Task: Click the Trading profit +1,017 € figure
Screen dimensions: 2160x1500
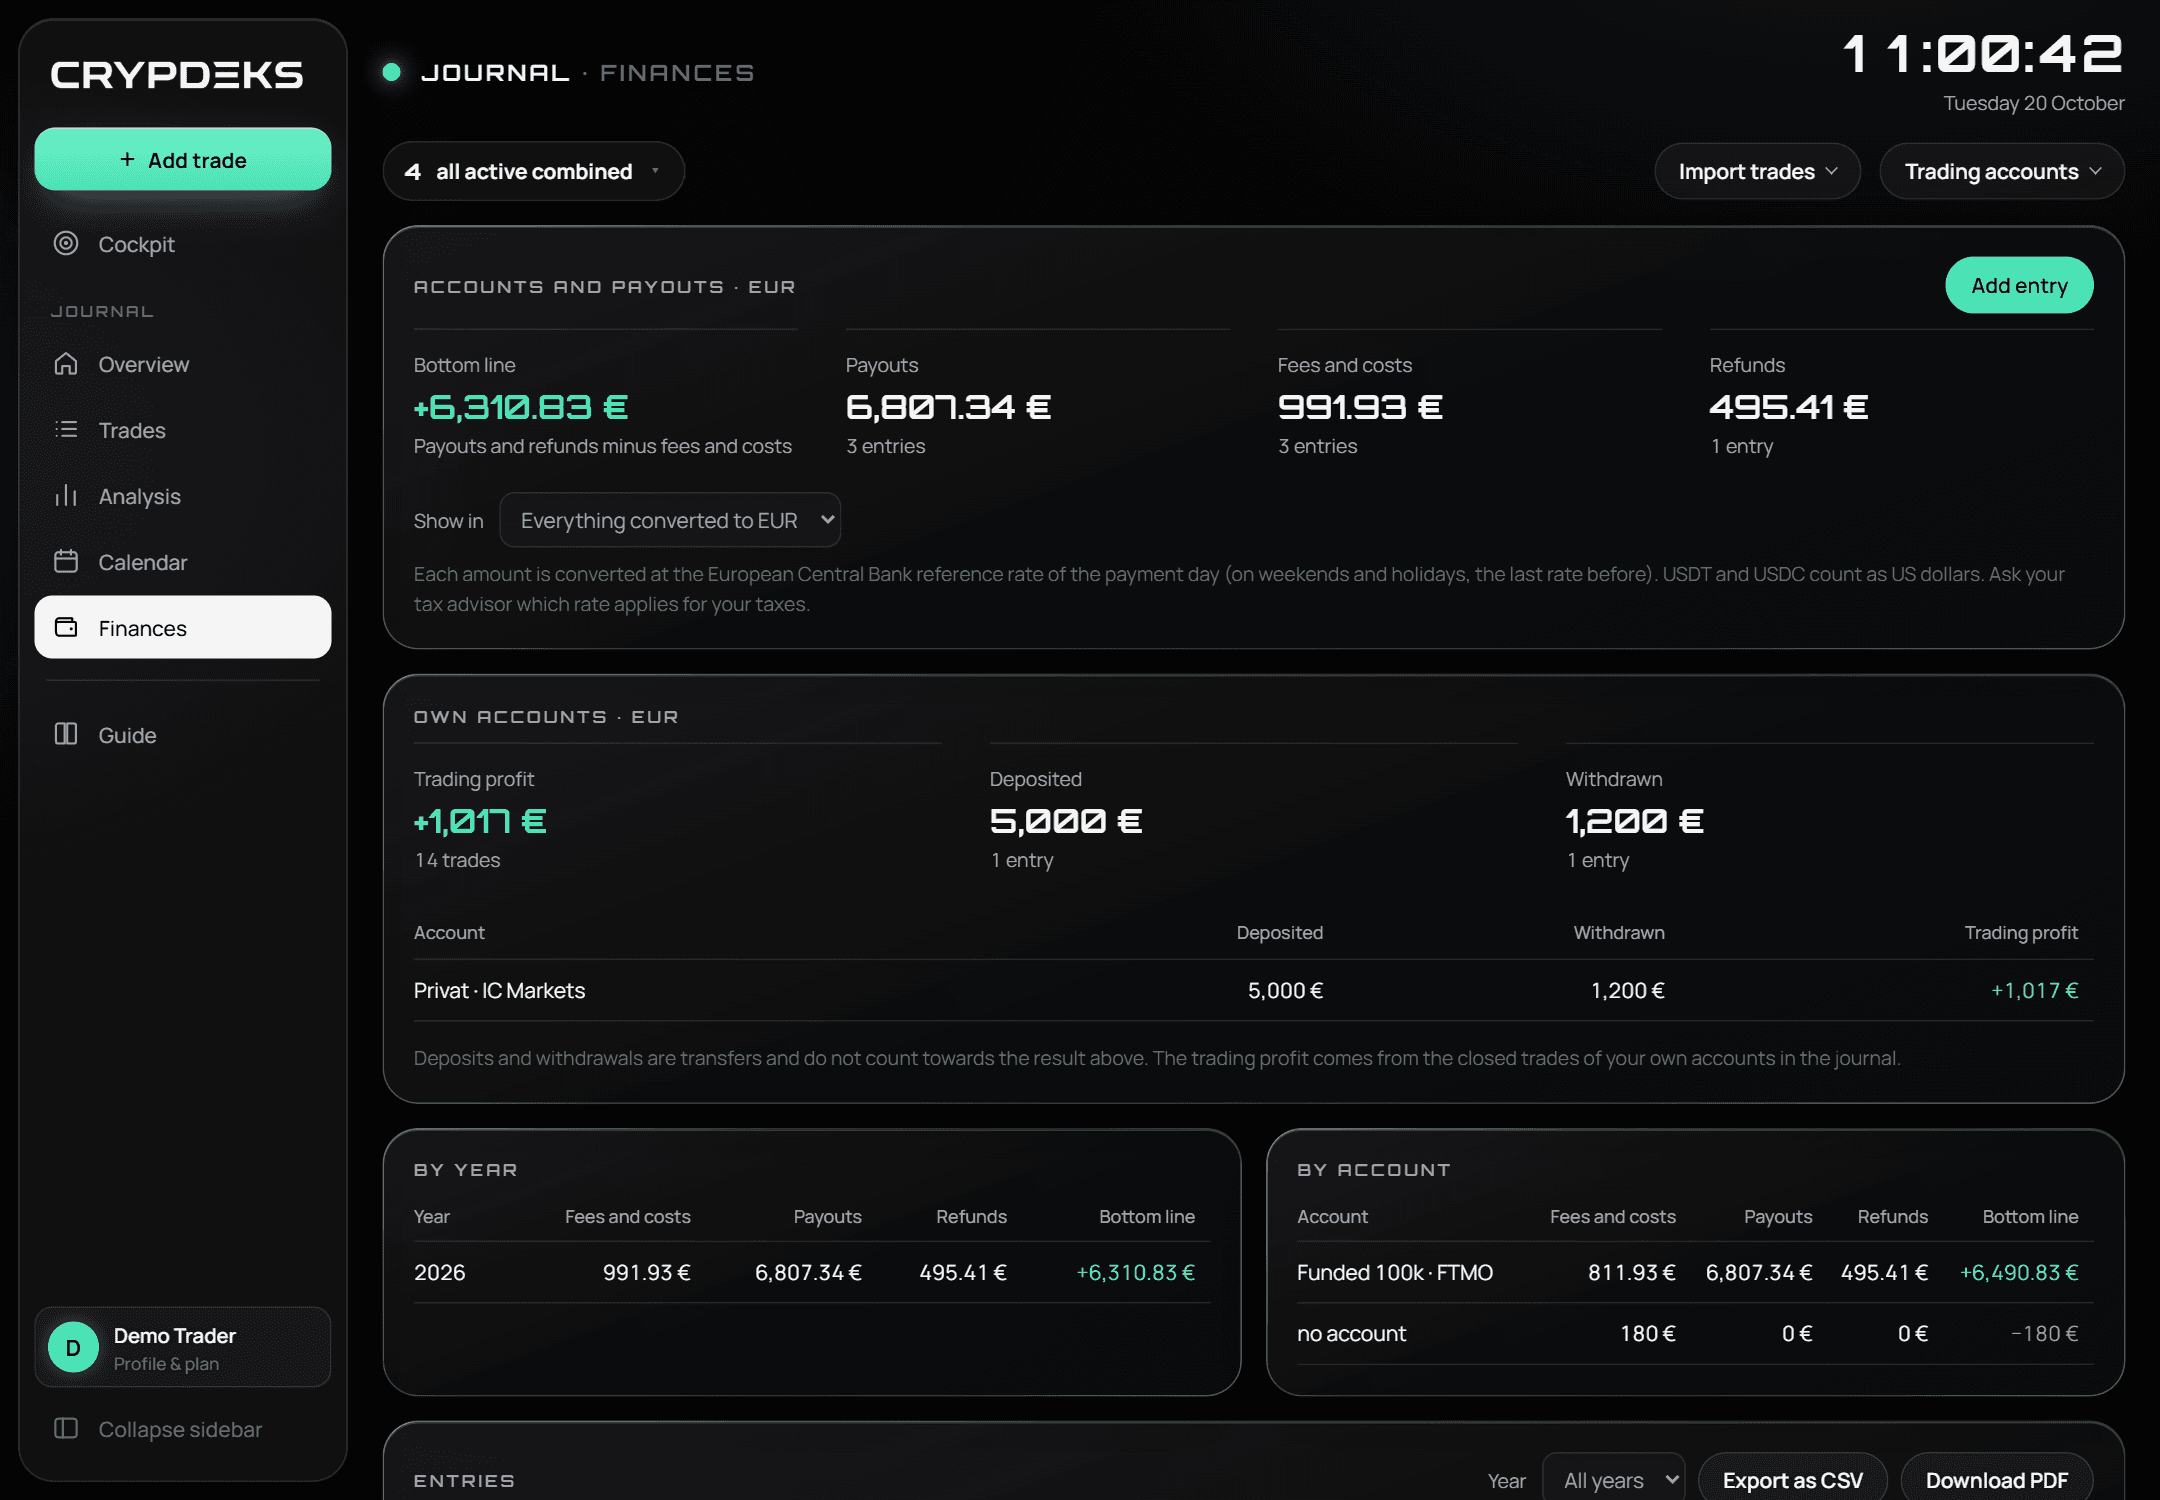Action: pos(480,821)
